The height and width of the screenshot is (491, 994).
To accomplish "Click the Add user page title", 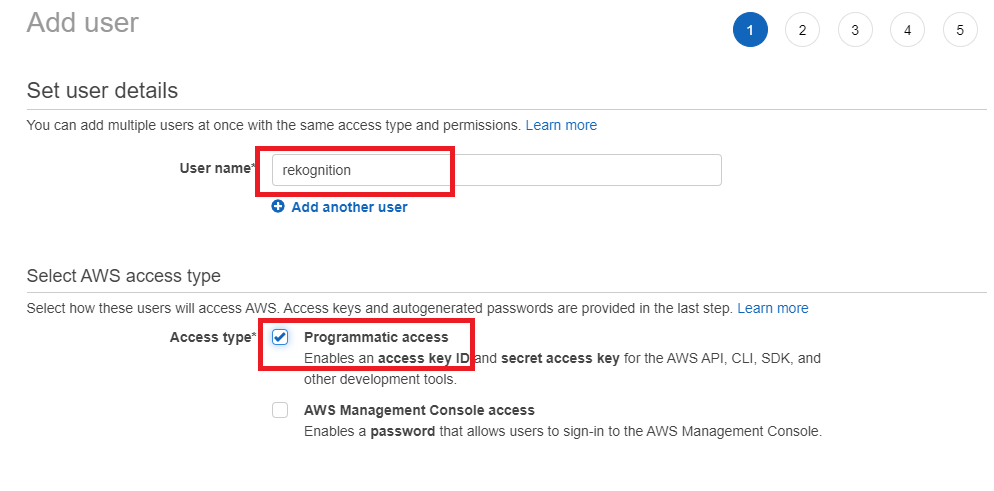I will click(x=83, y=22).
